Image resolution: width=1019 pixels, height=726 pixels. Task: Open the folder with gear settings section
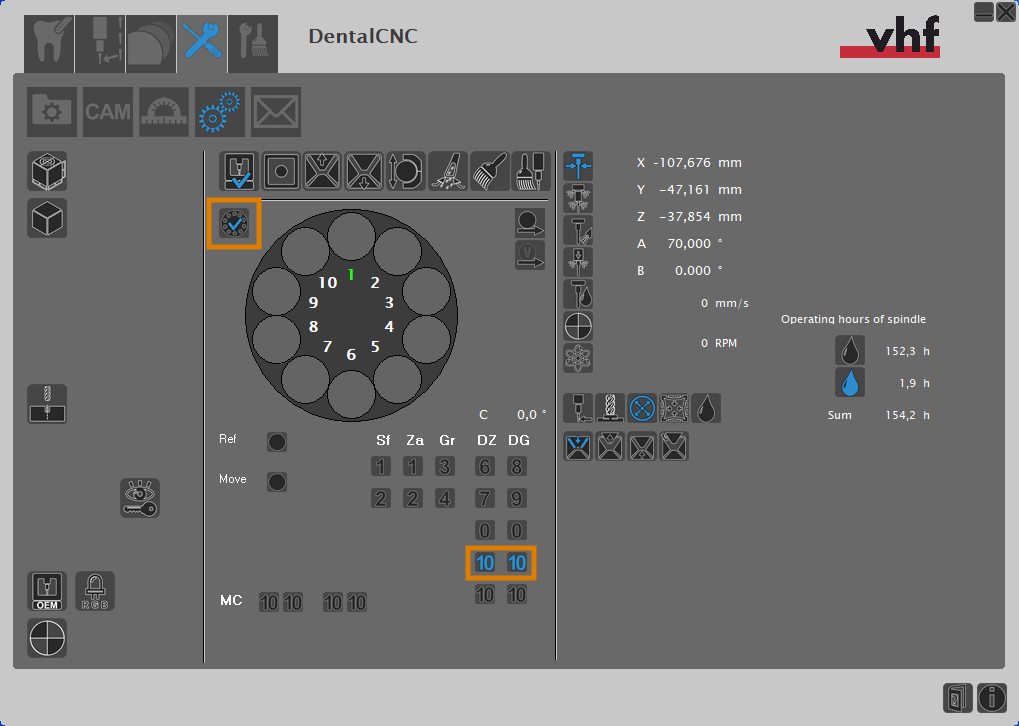(x=52, y=112)
